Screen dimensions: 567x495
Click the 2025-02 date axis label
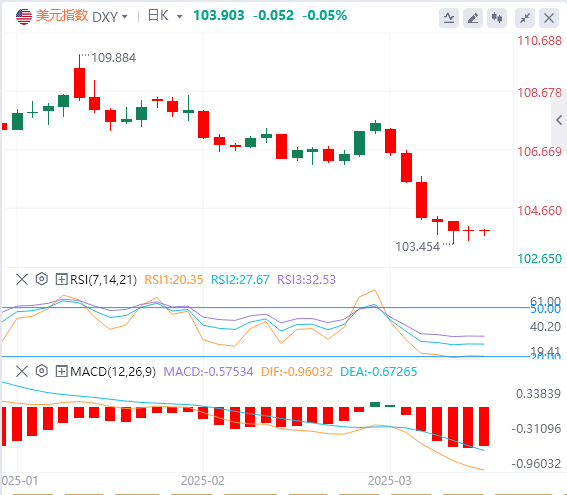pyautogui.click(x=202, y=481)
